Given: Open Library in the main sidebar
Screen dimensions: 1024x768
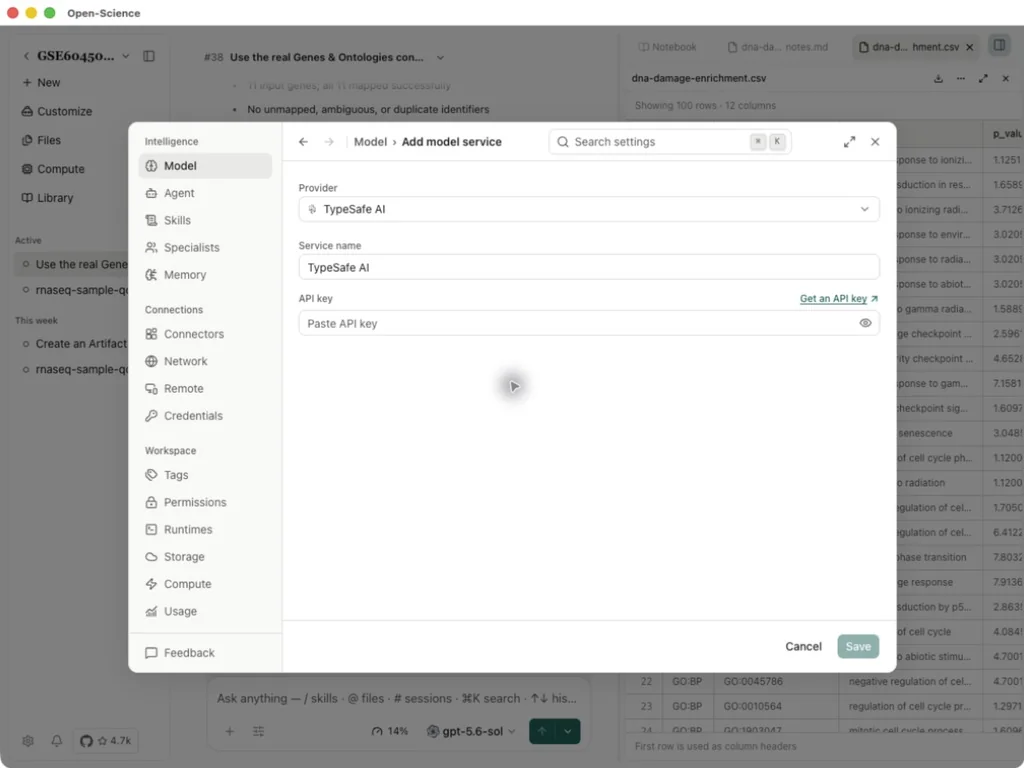Looking at the screenshot, I should [x=48, y=197].
